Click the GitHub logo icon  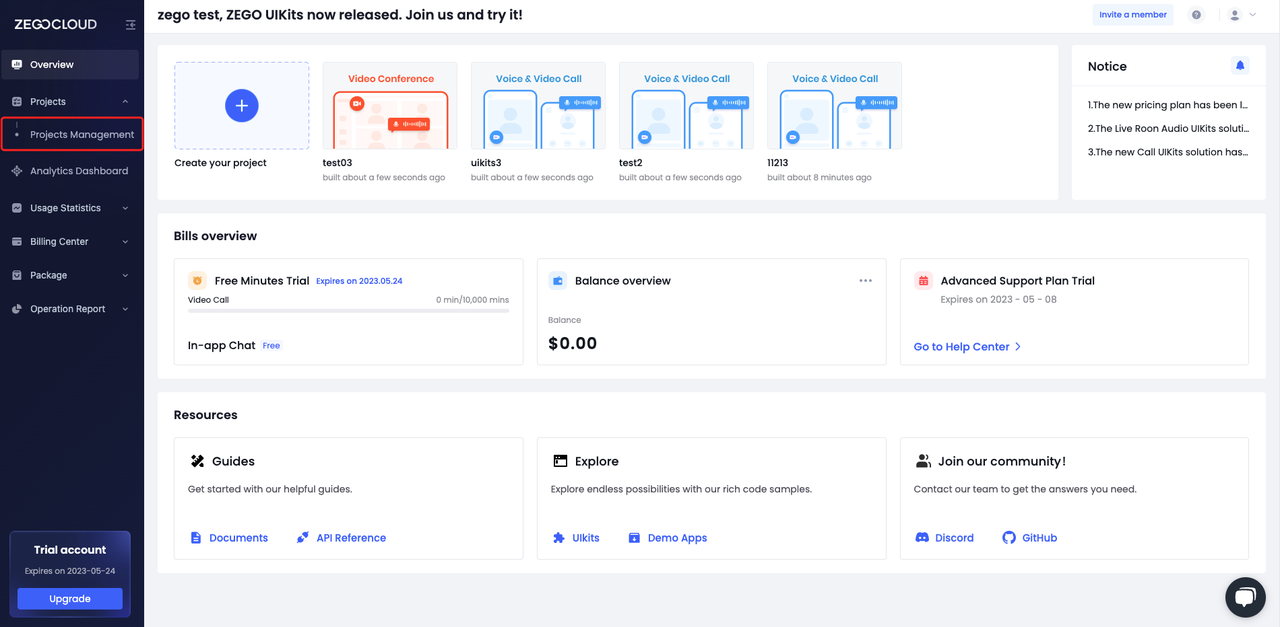click(x=1009, y=538)
